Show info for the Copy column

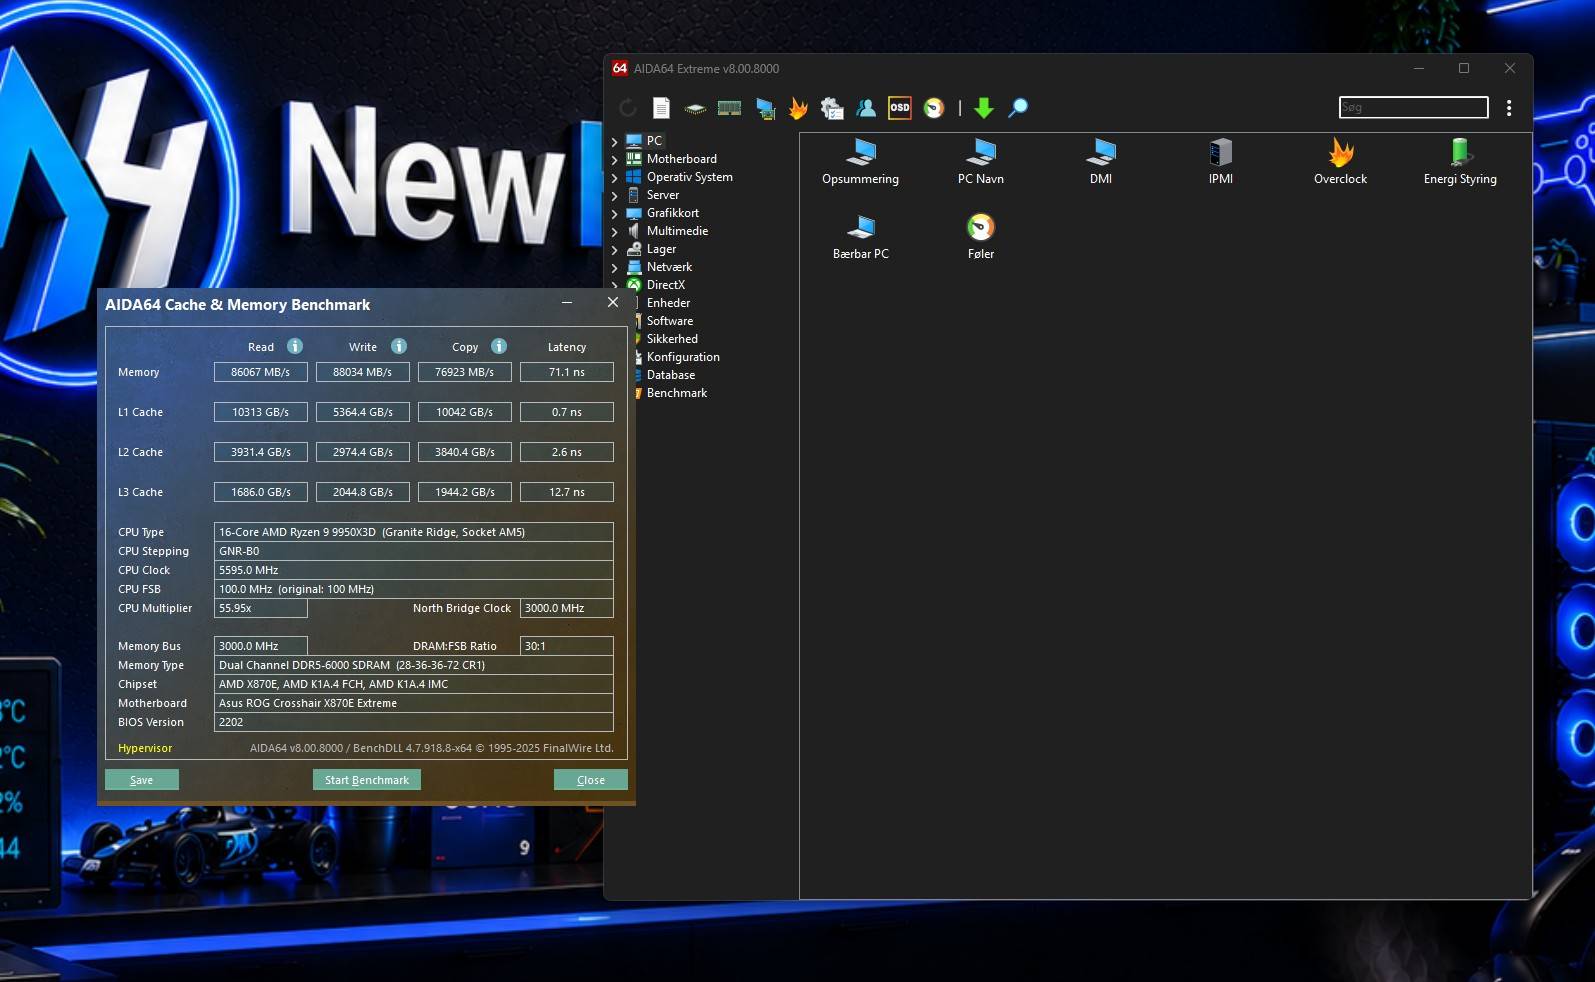(x=499, y=346)
